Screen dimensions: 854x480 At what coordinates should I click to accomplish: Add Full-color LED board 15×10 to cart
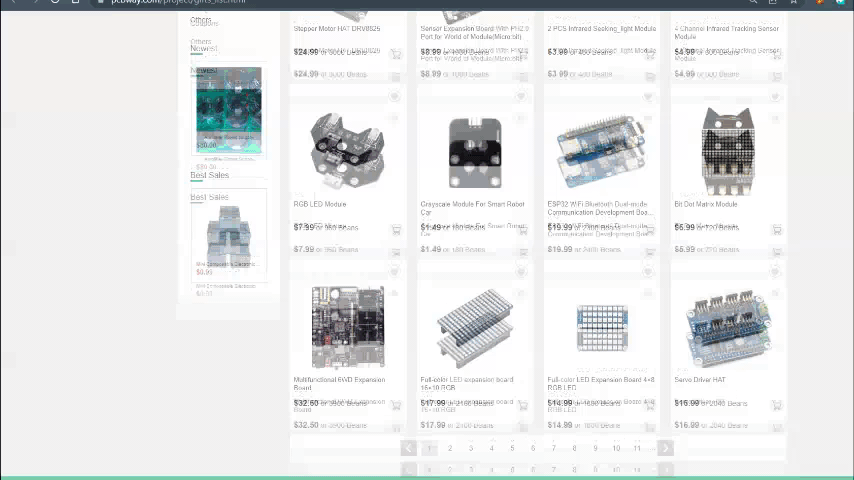523,405
